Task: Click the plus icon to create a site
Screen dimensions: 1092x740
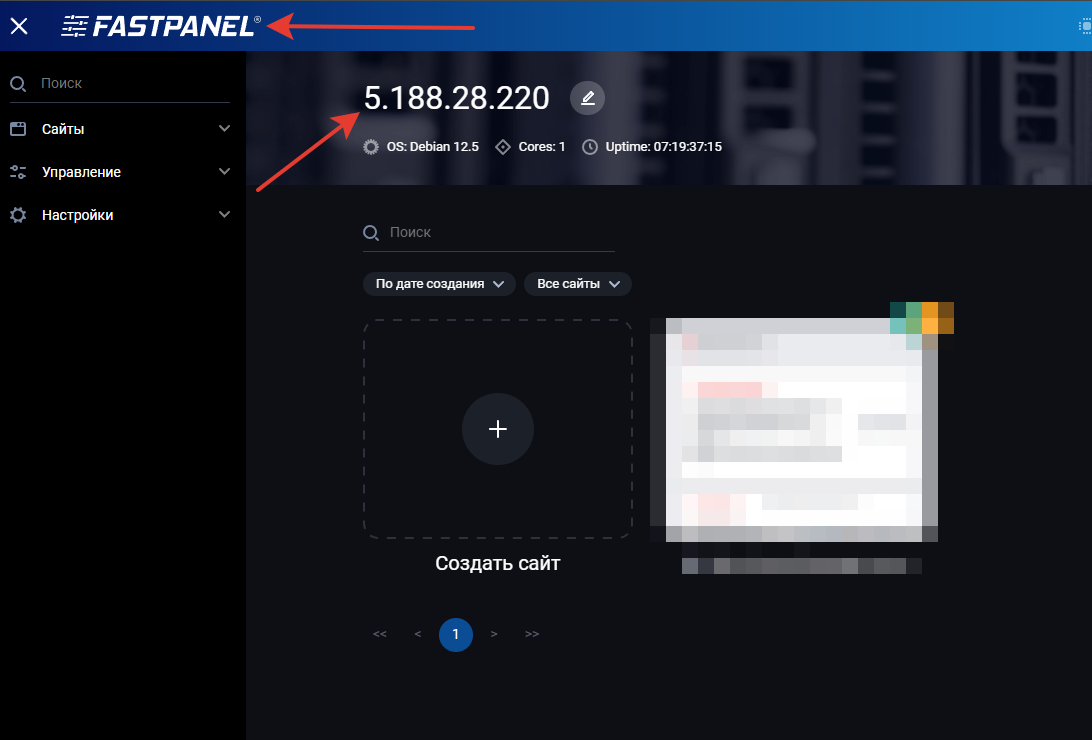Action: (498, 429)
